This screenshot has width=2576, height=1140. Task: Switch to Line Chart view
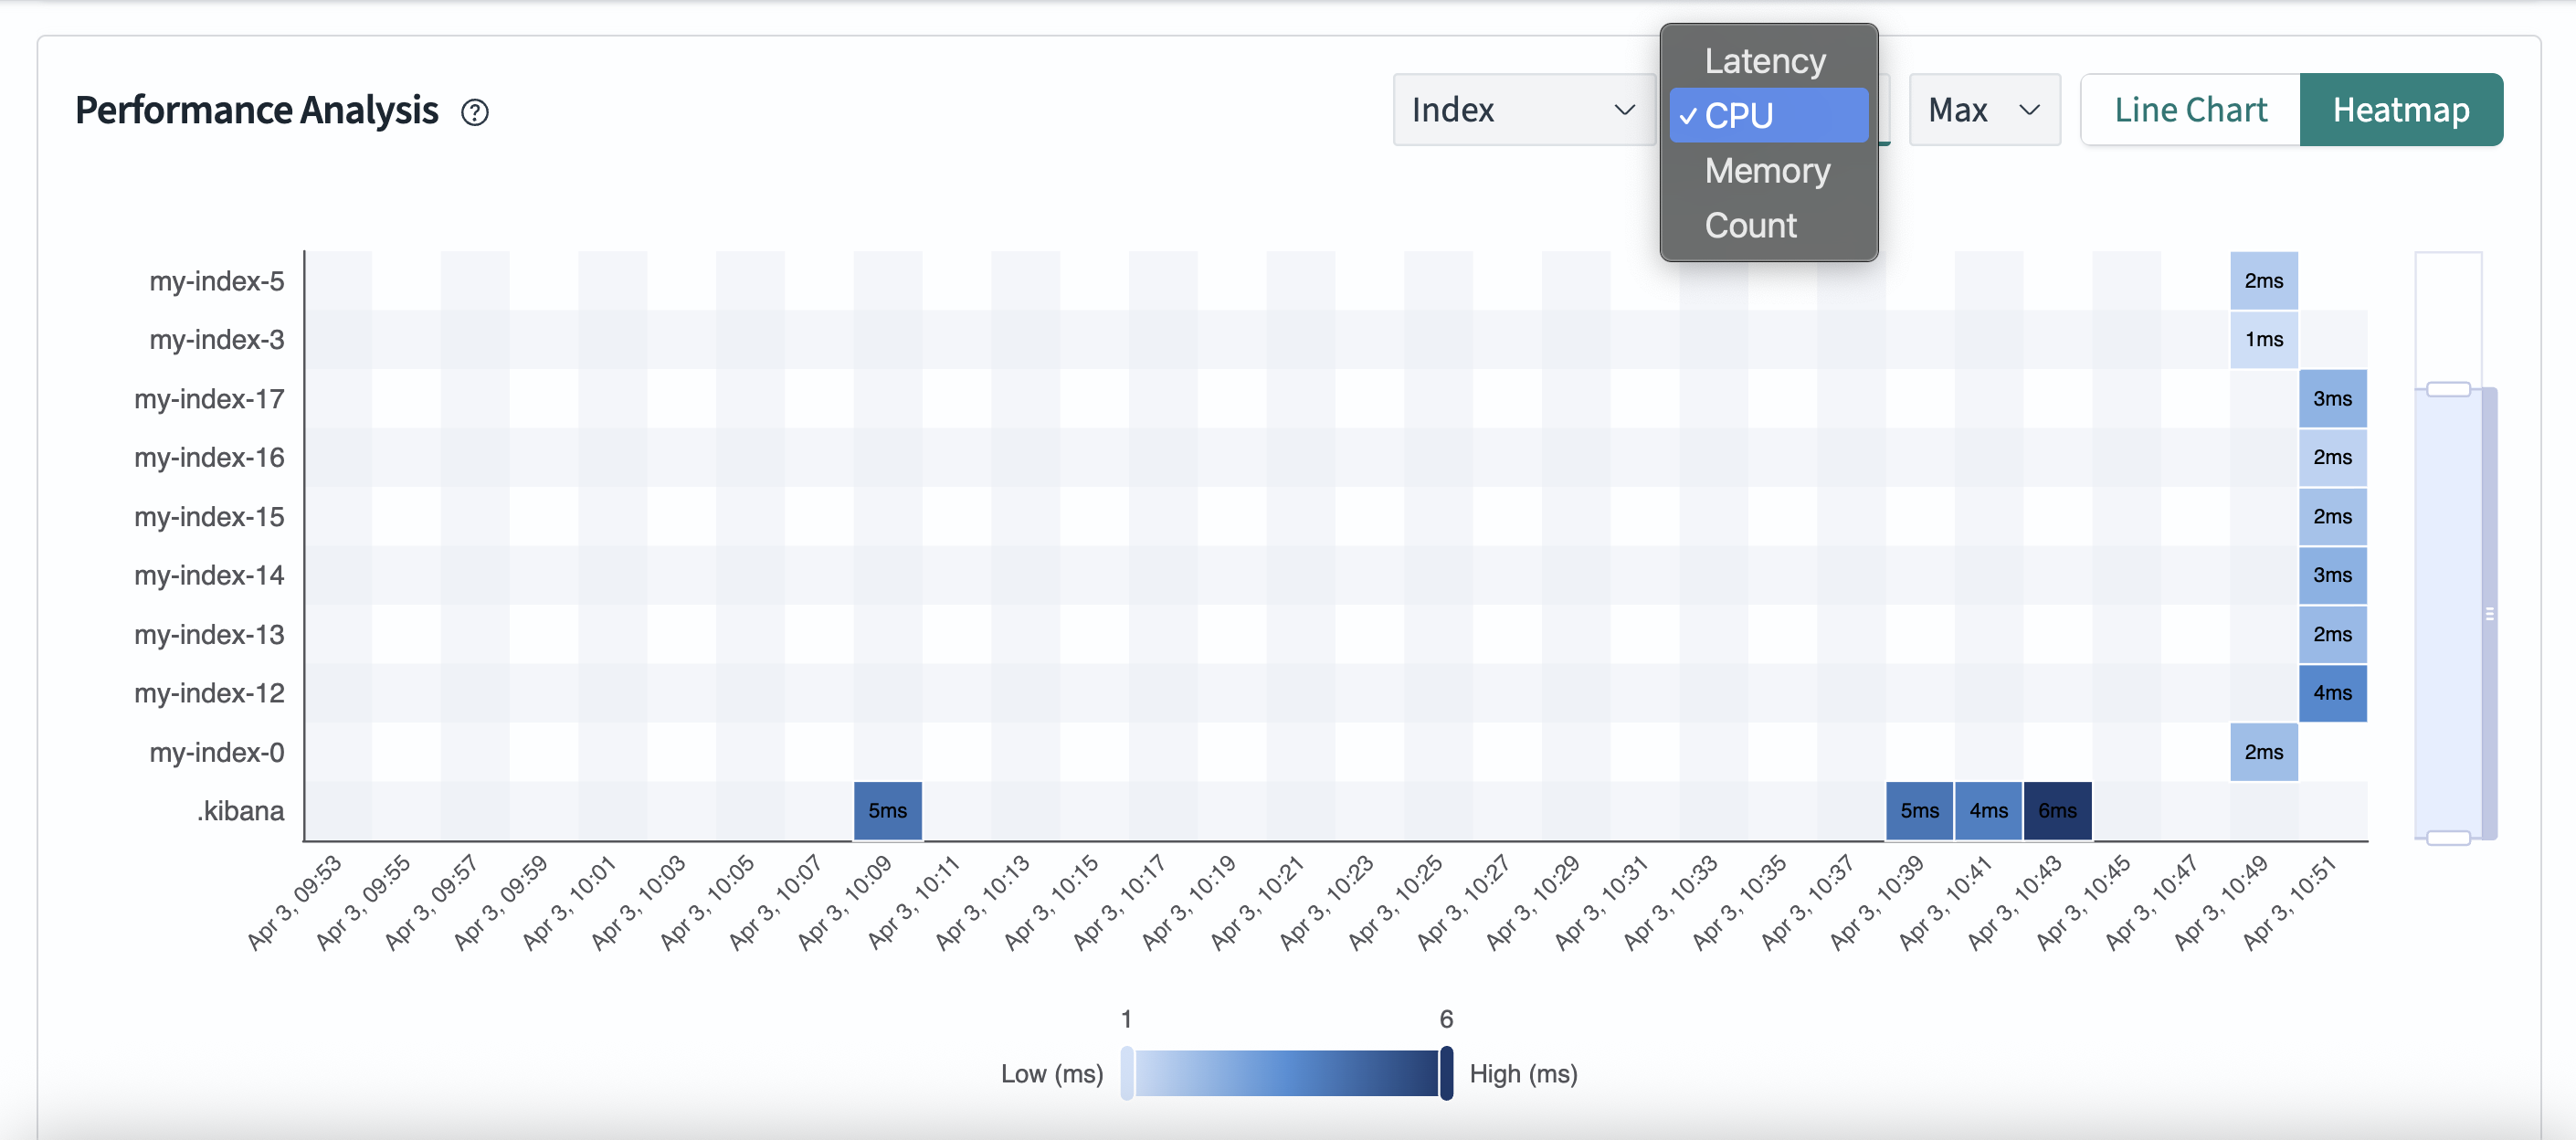[x=2190, y=110]
